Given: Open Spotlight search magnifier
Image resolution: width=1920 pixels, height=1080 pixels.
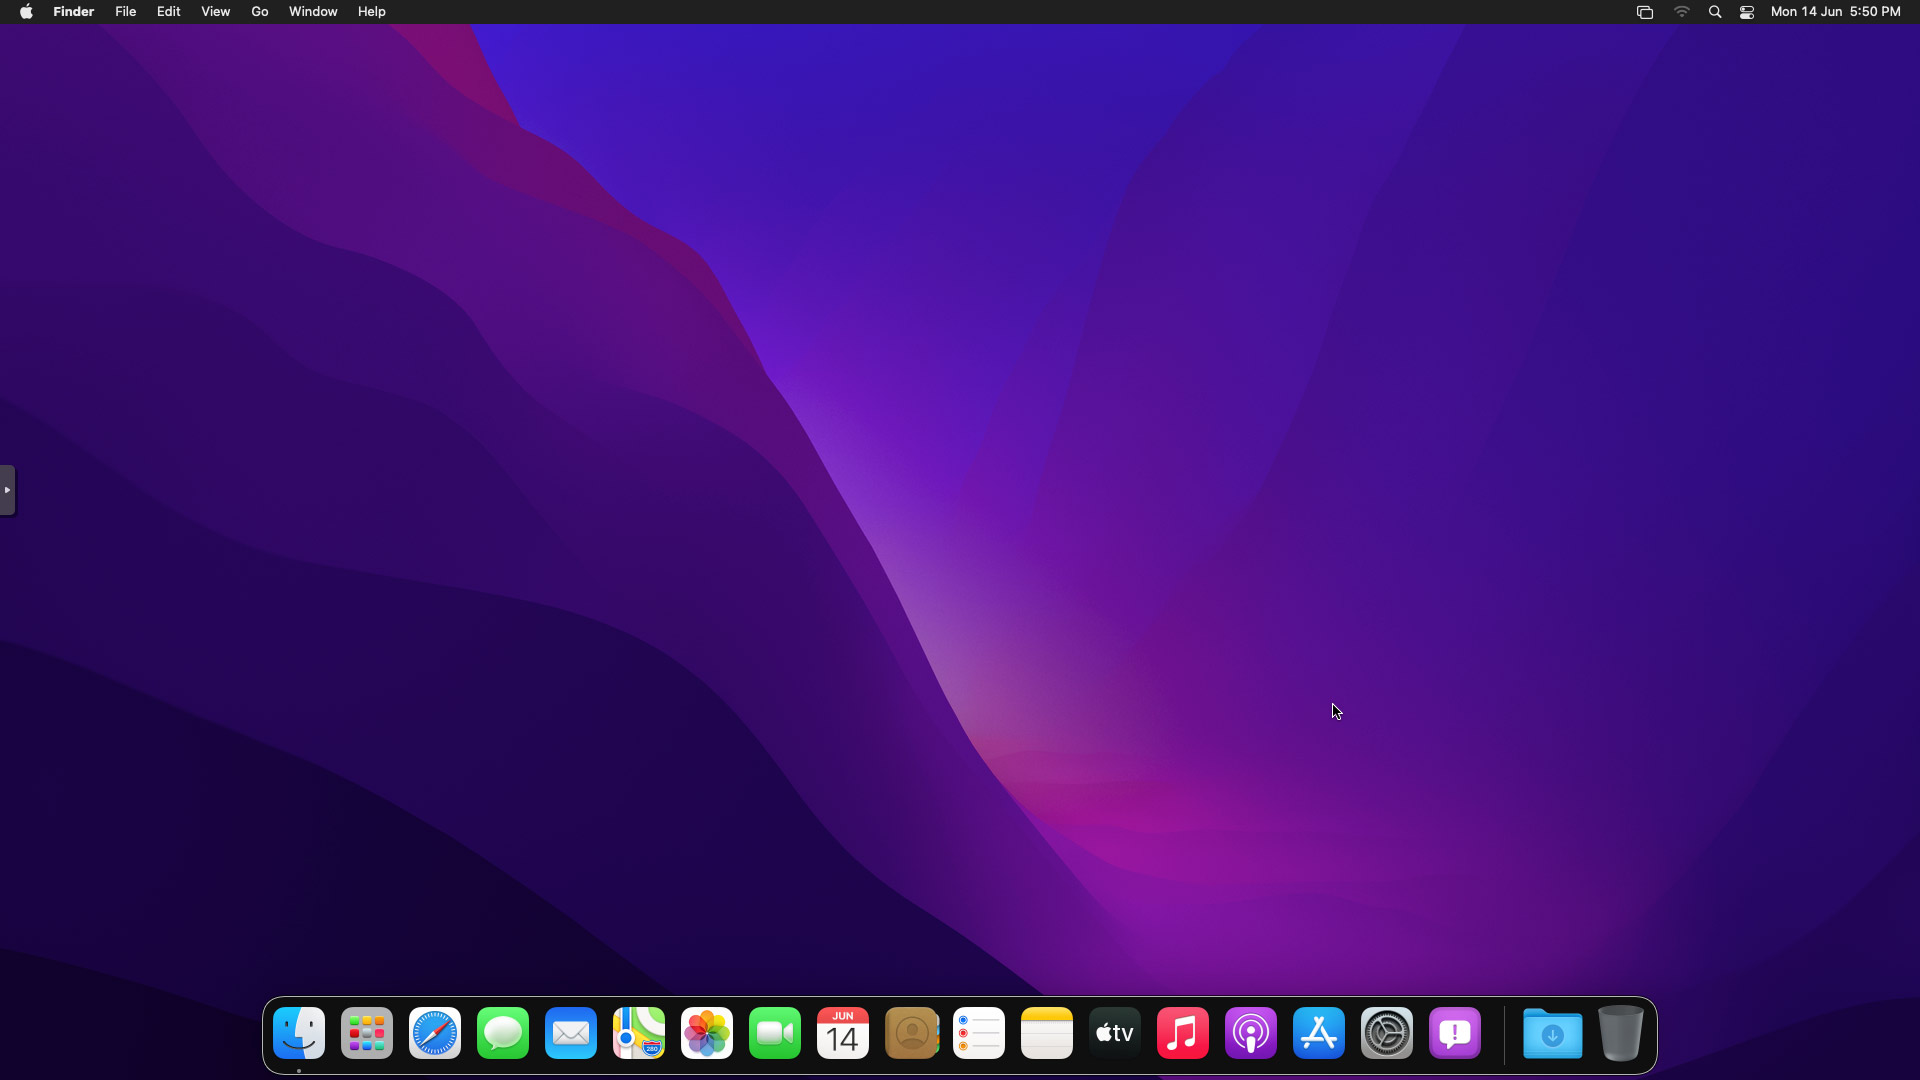Looking at the screenshot, I should pyautogui.click(x=1715, y=12).
